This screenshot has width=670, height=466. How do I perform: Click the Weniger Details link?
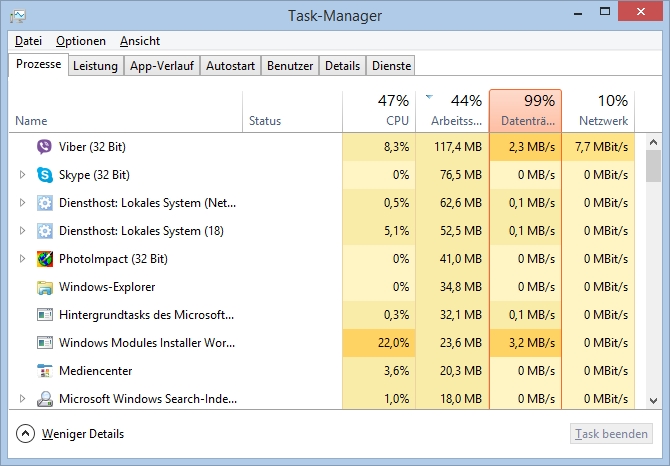click(83, 434)
